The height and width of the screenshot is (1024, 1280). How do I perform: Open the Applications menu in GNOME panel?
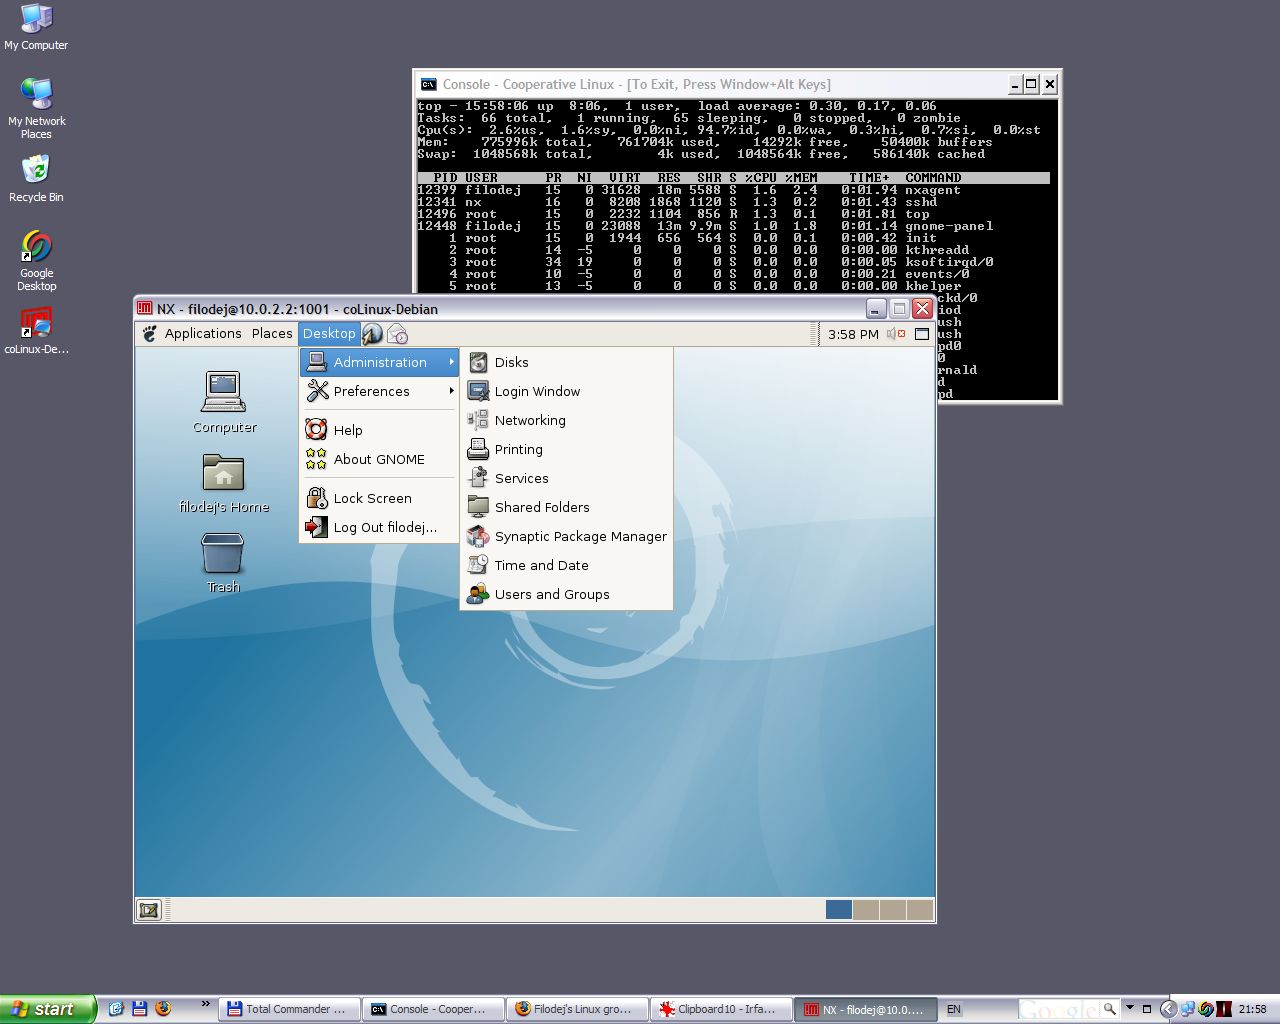(203, 334)
